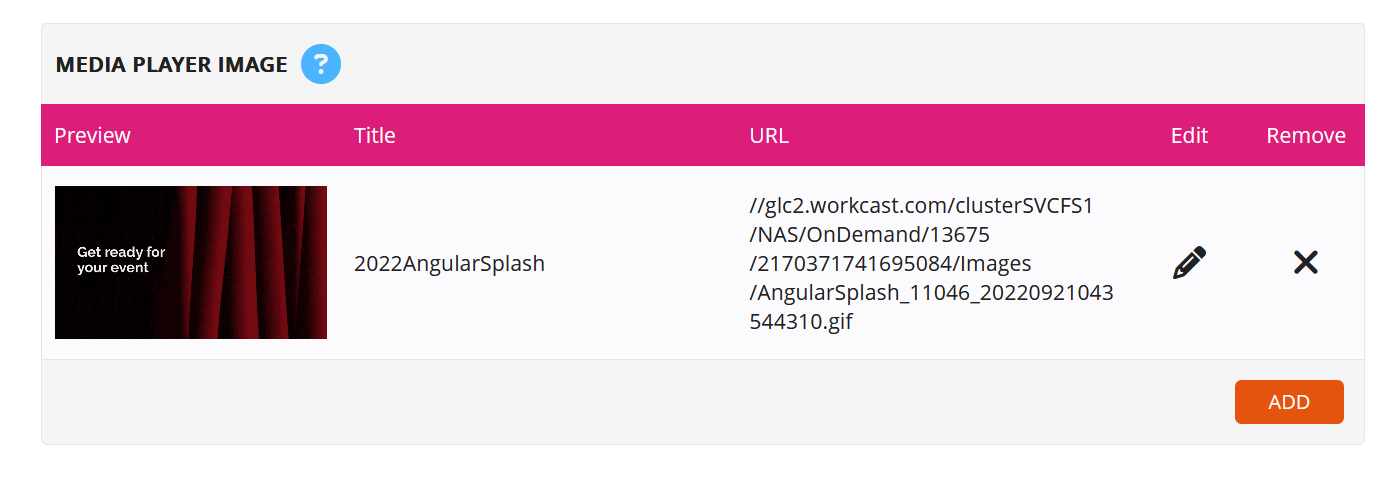Click the Remove column header
1392x482 pixels.
1306,135
